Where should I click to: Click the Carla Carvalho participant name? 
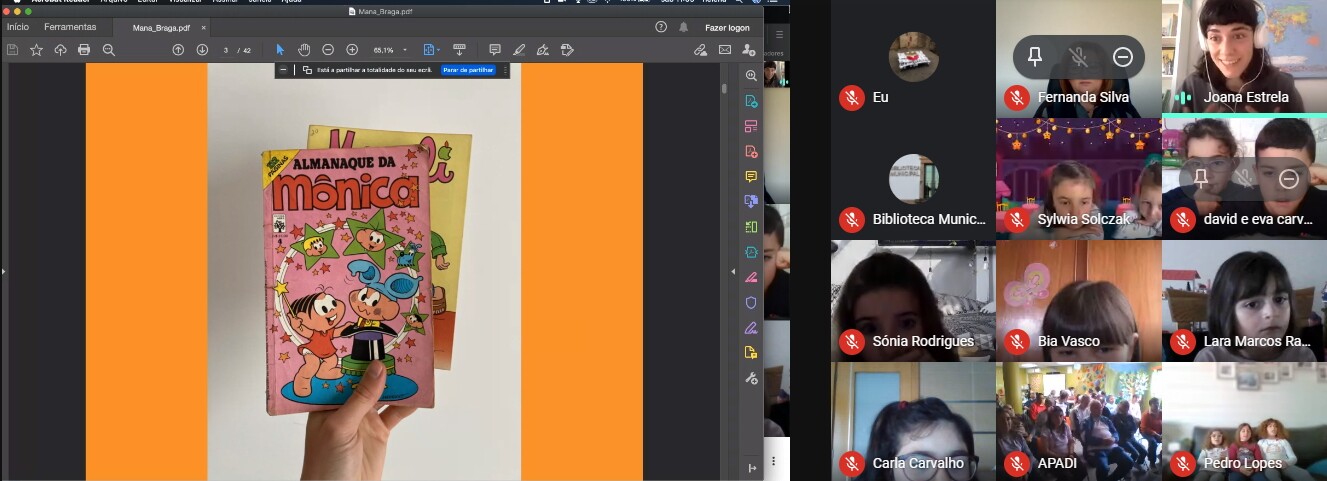pyautogui.click(x=918, y=463)
